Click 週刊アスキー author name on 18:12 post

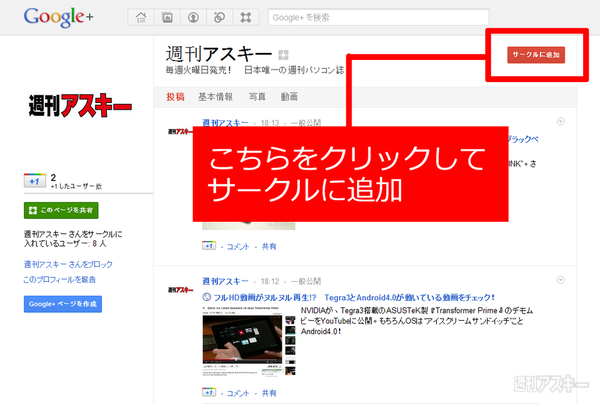[225, 281]
